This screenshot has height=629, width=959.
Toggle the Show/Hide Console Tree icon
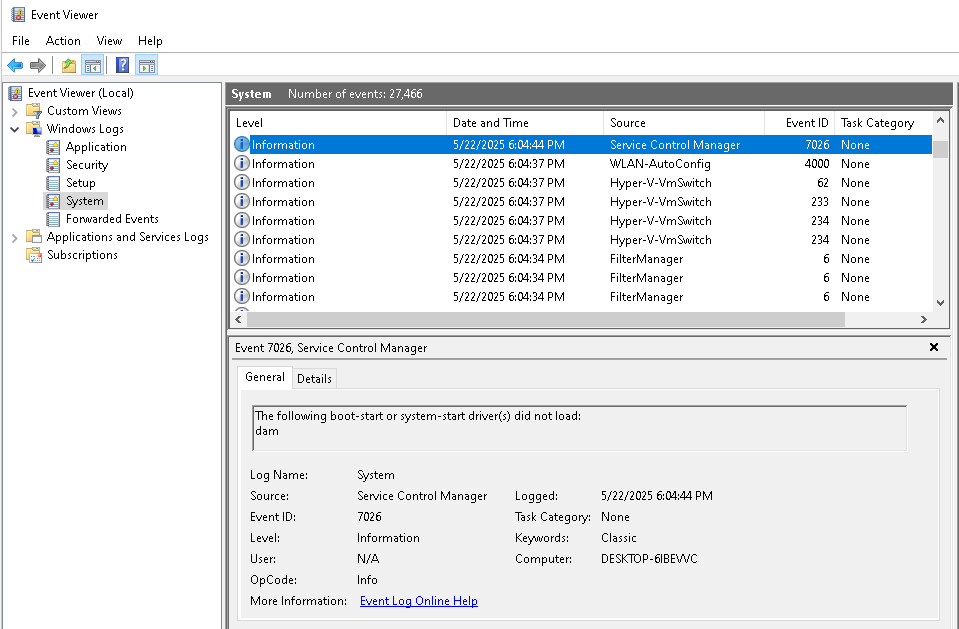(x=92, y=65)
